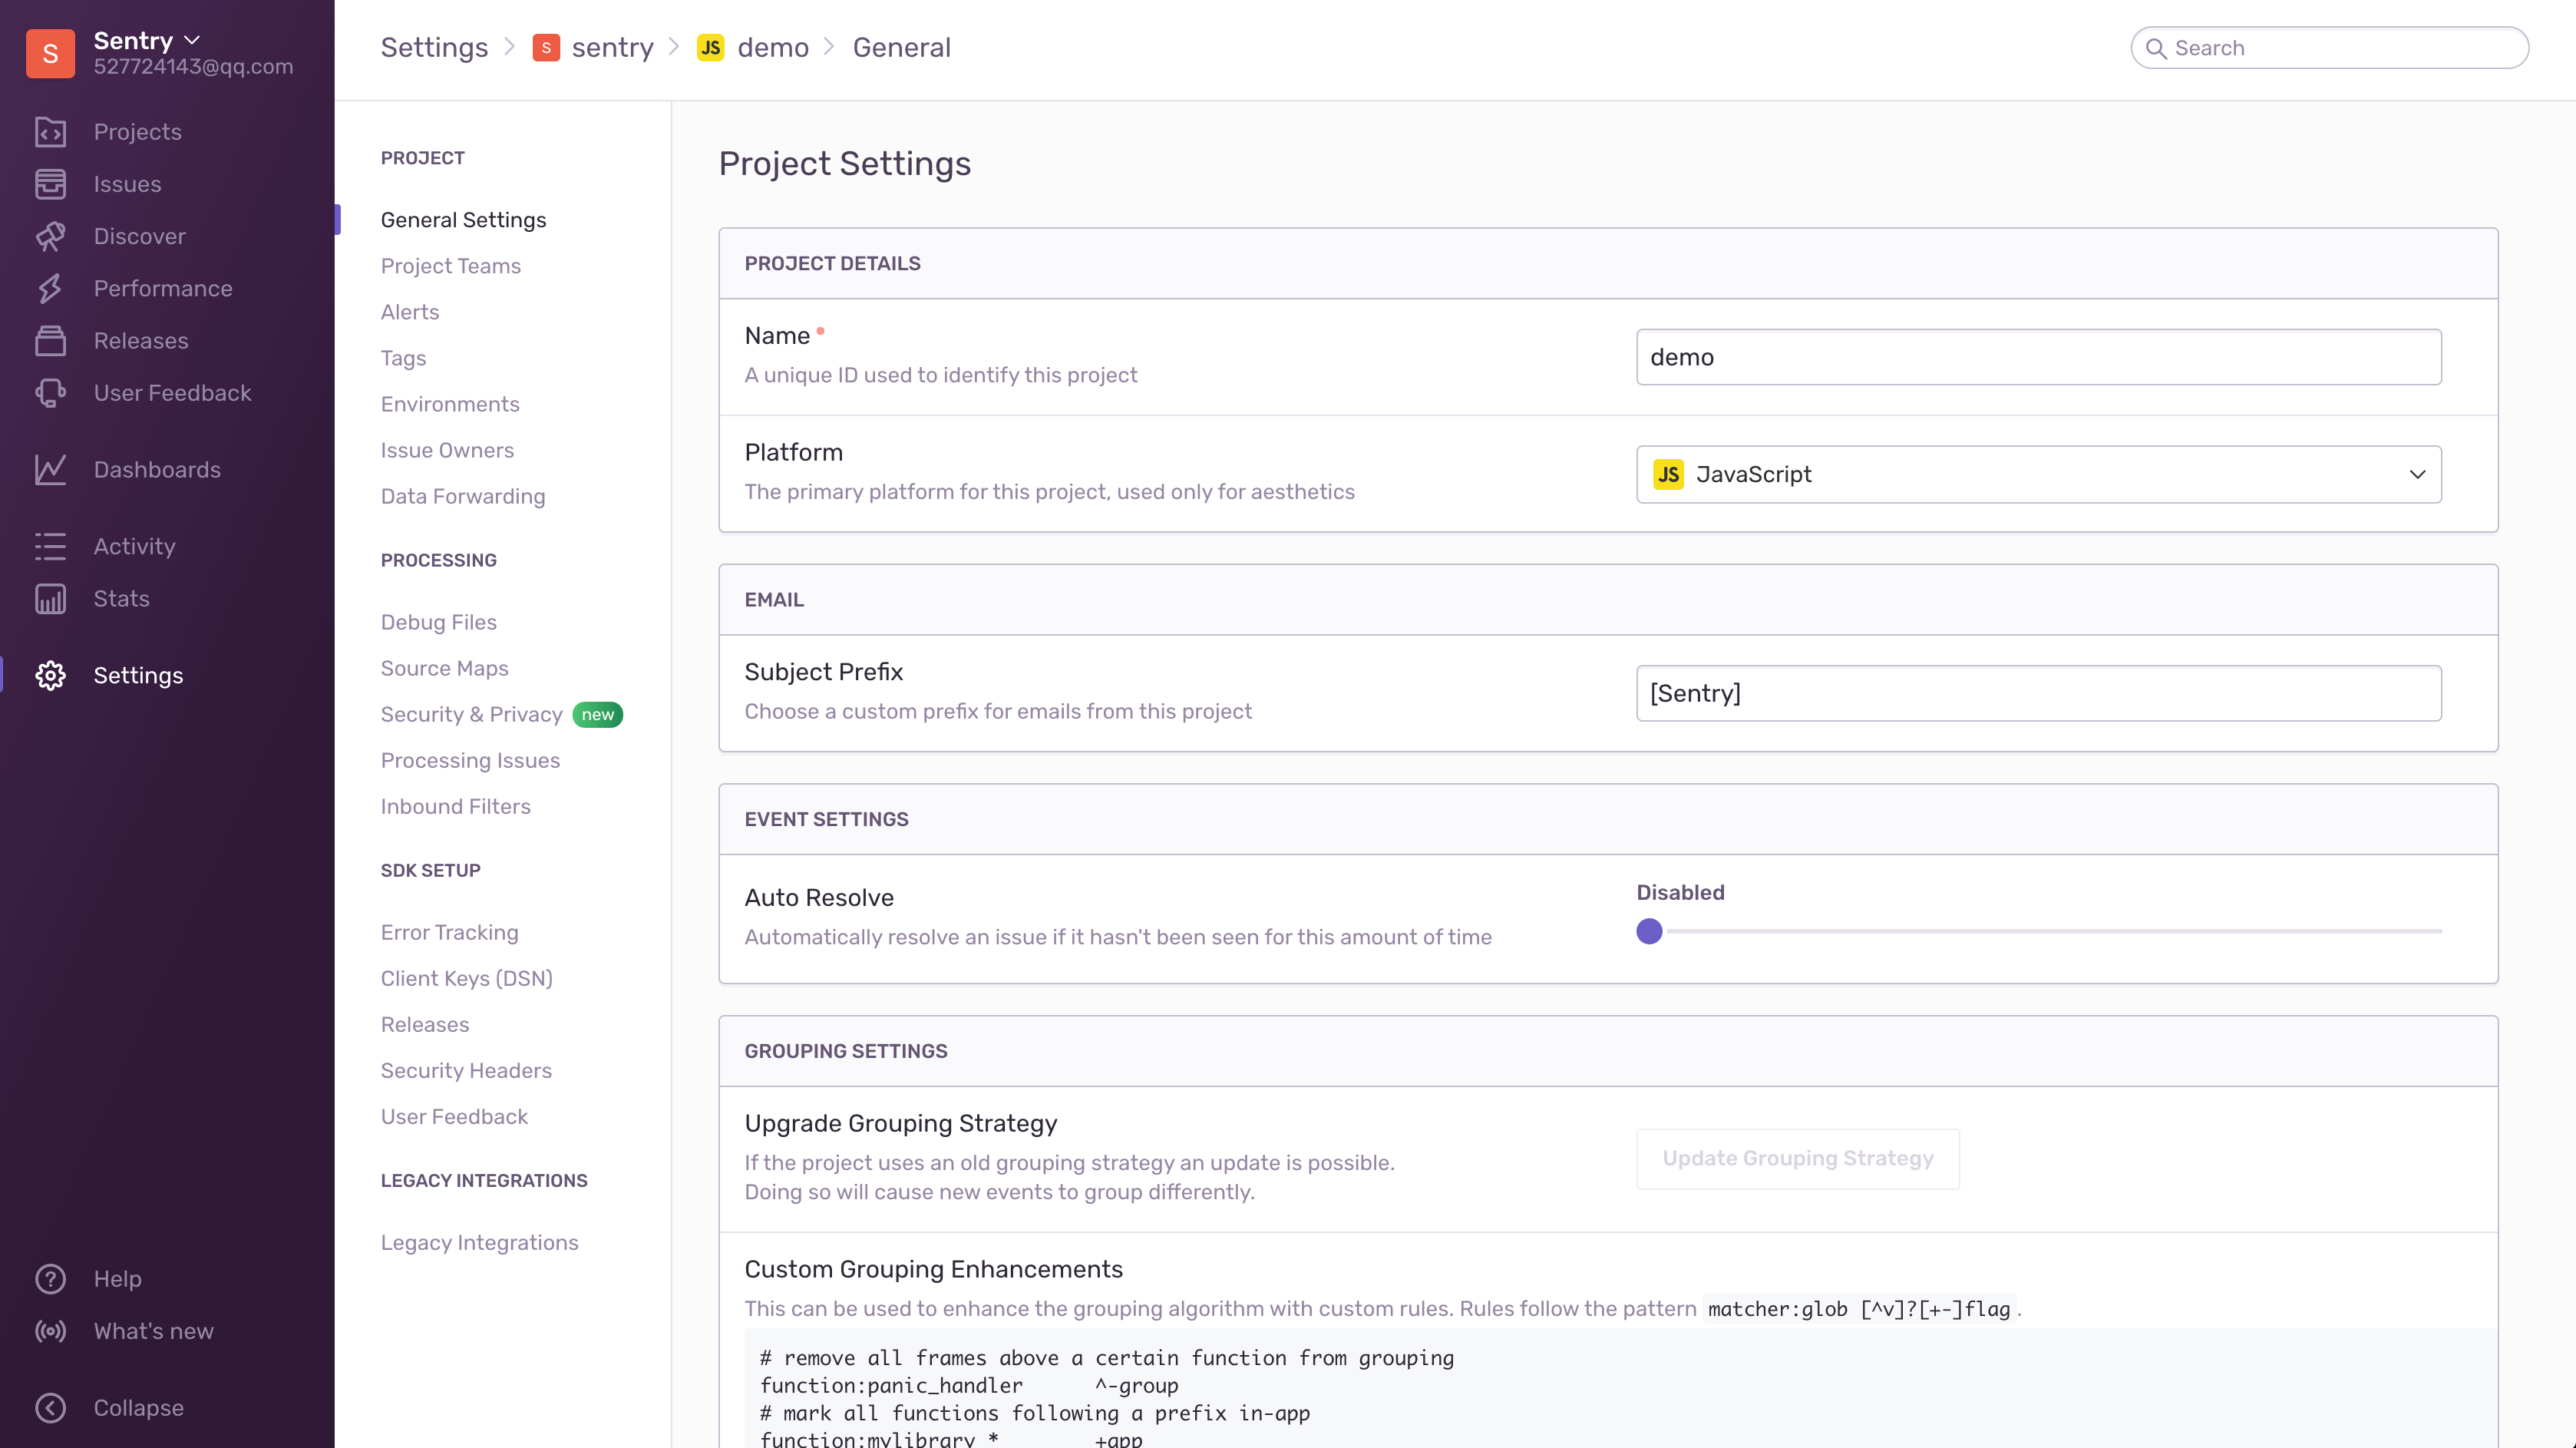The height and width of the screenshot is (1448, 2576).
Task: Click the JS project badge in breadcrumb
Action: pos(711,47)
